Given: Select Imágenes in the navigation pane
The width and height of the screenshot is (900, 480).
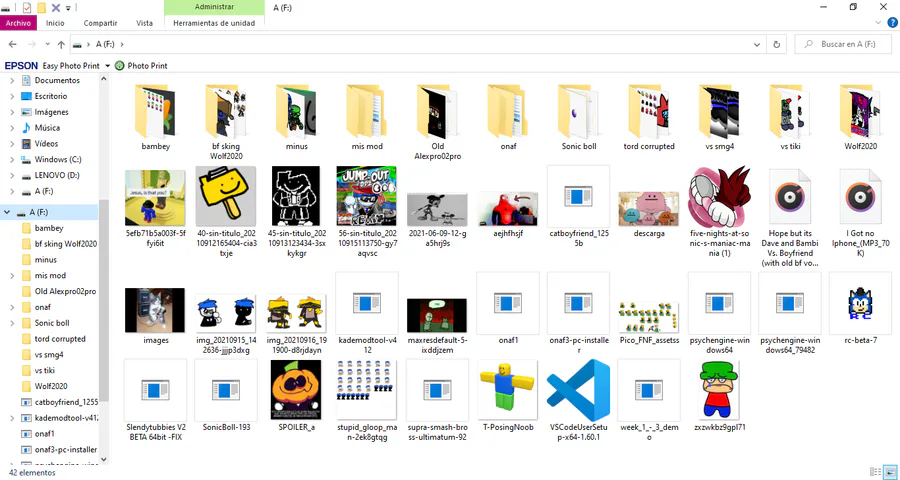Looking at the screenshot, I should (51, 112).
